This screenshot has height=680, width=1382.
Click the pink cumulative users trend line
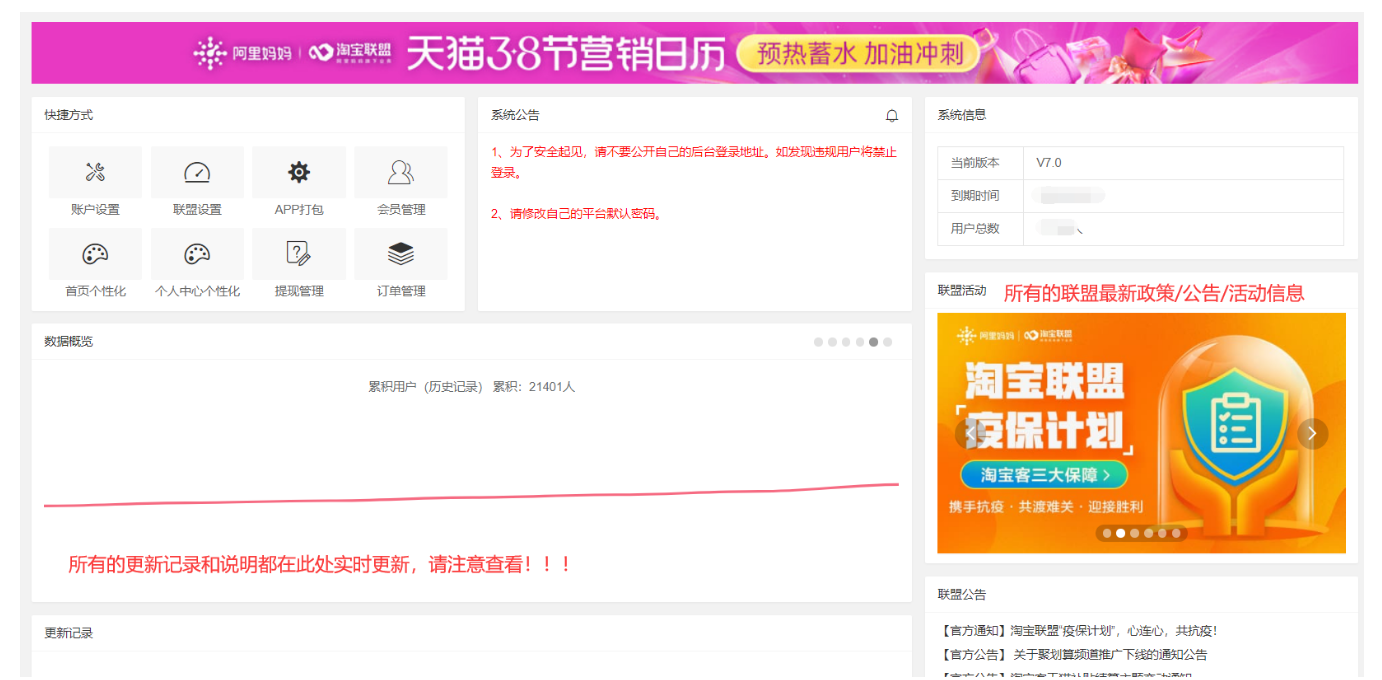(471, 497)
